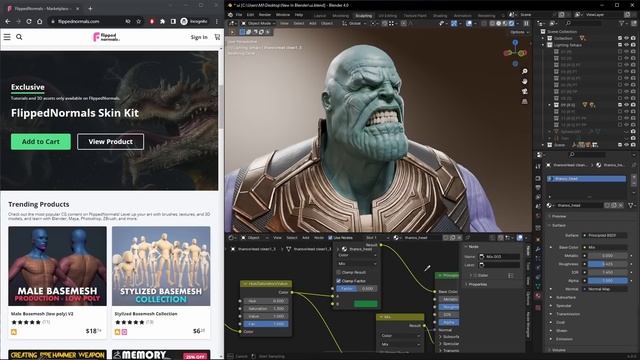The image size is (640, 360).
Task: Pause viewport rendering with the pause icon
Action: [x=526, y=23]
